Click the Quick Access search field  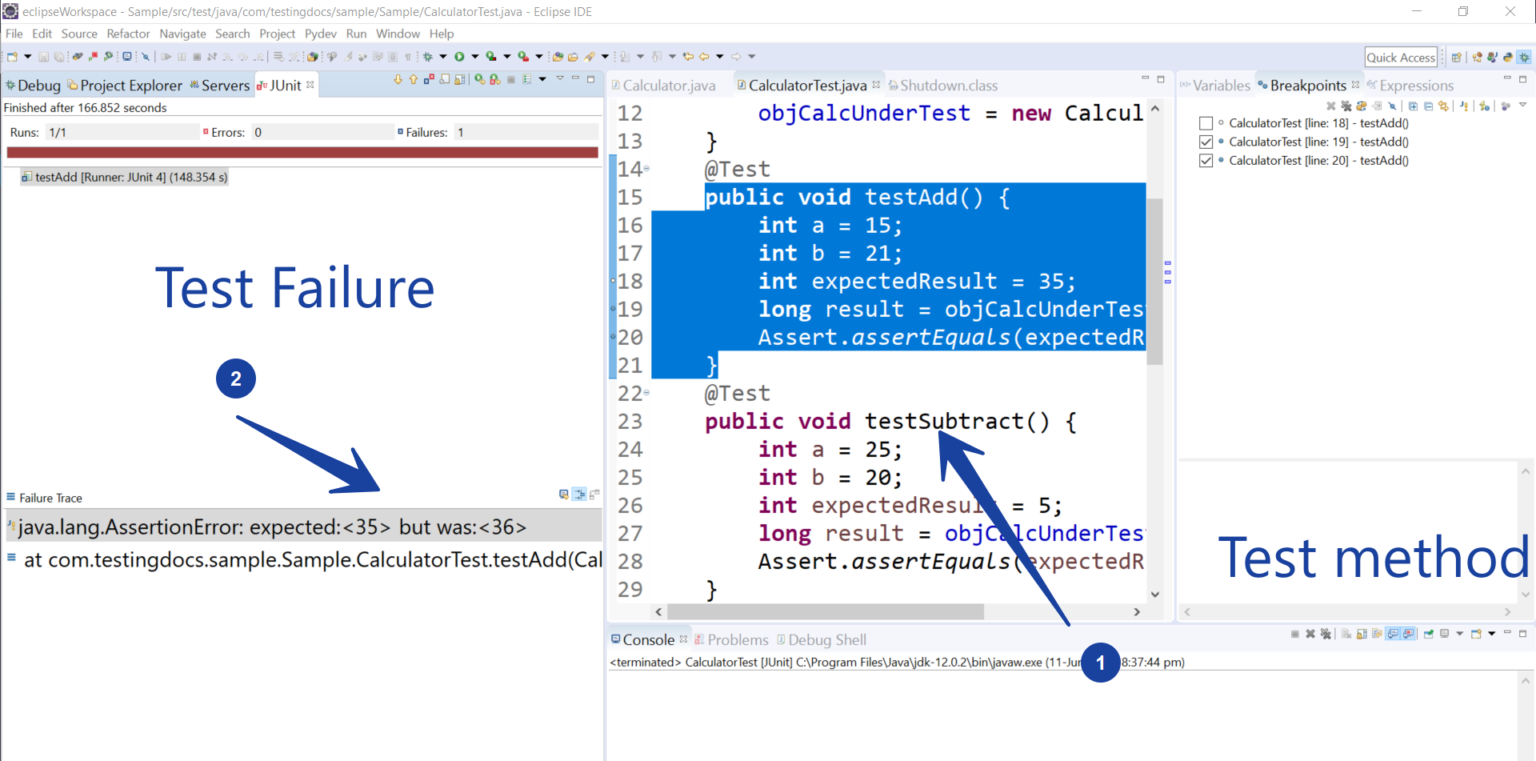pyautogui.click(x=1401, y=58)
